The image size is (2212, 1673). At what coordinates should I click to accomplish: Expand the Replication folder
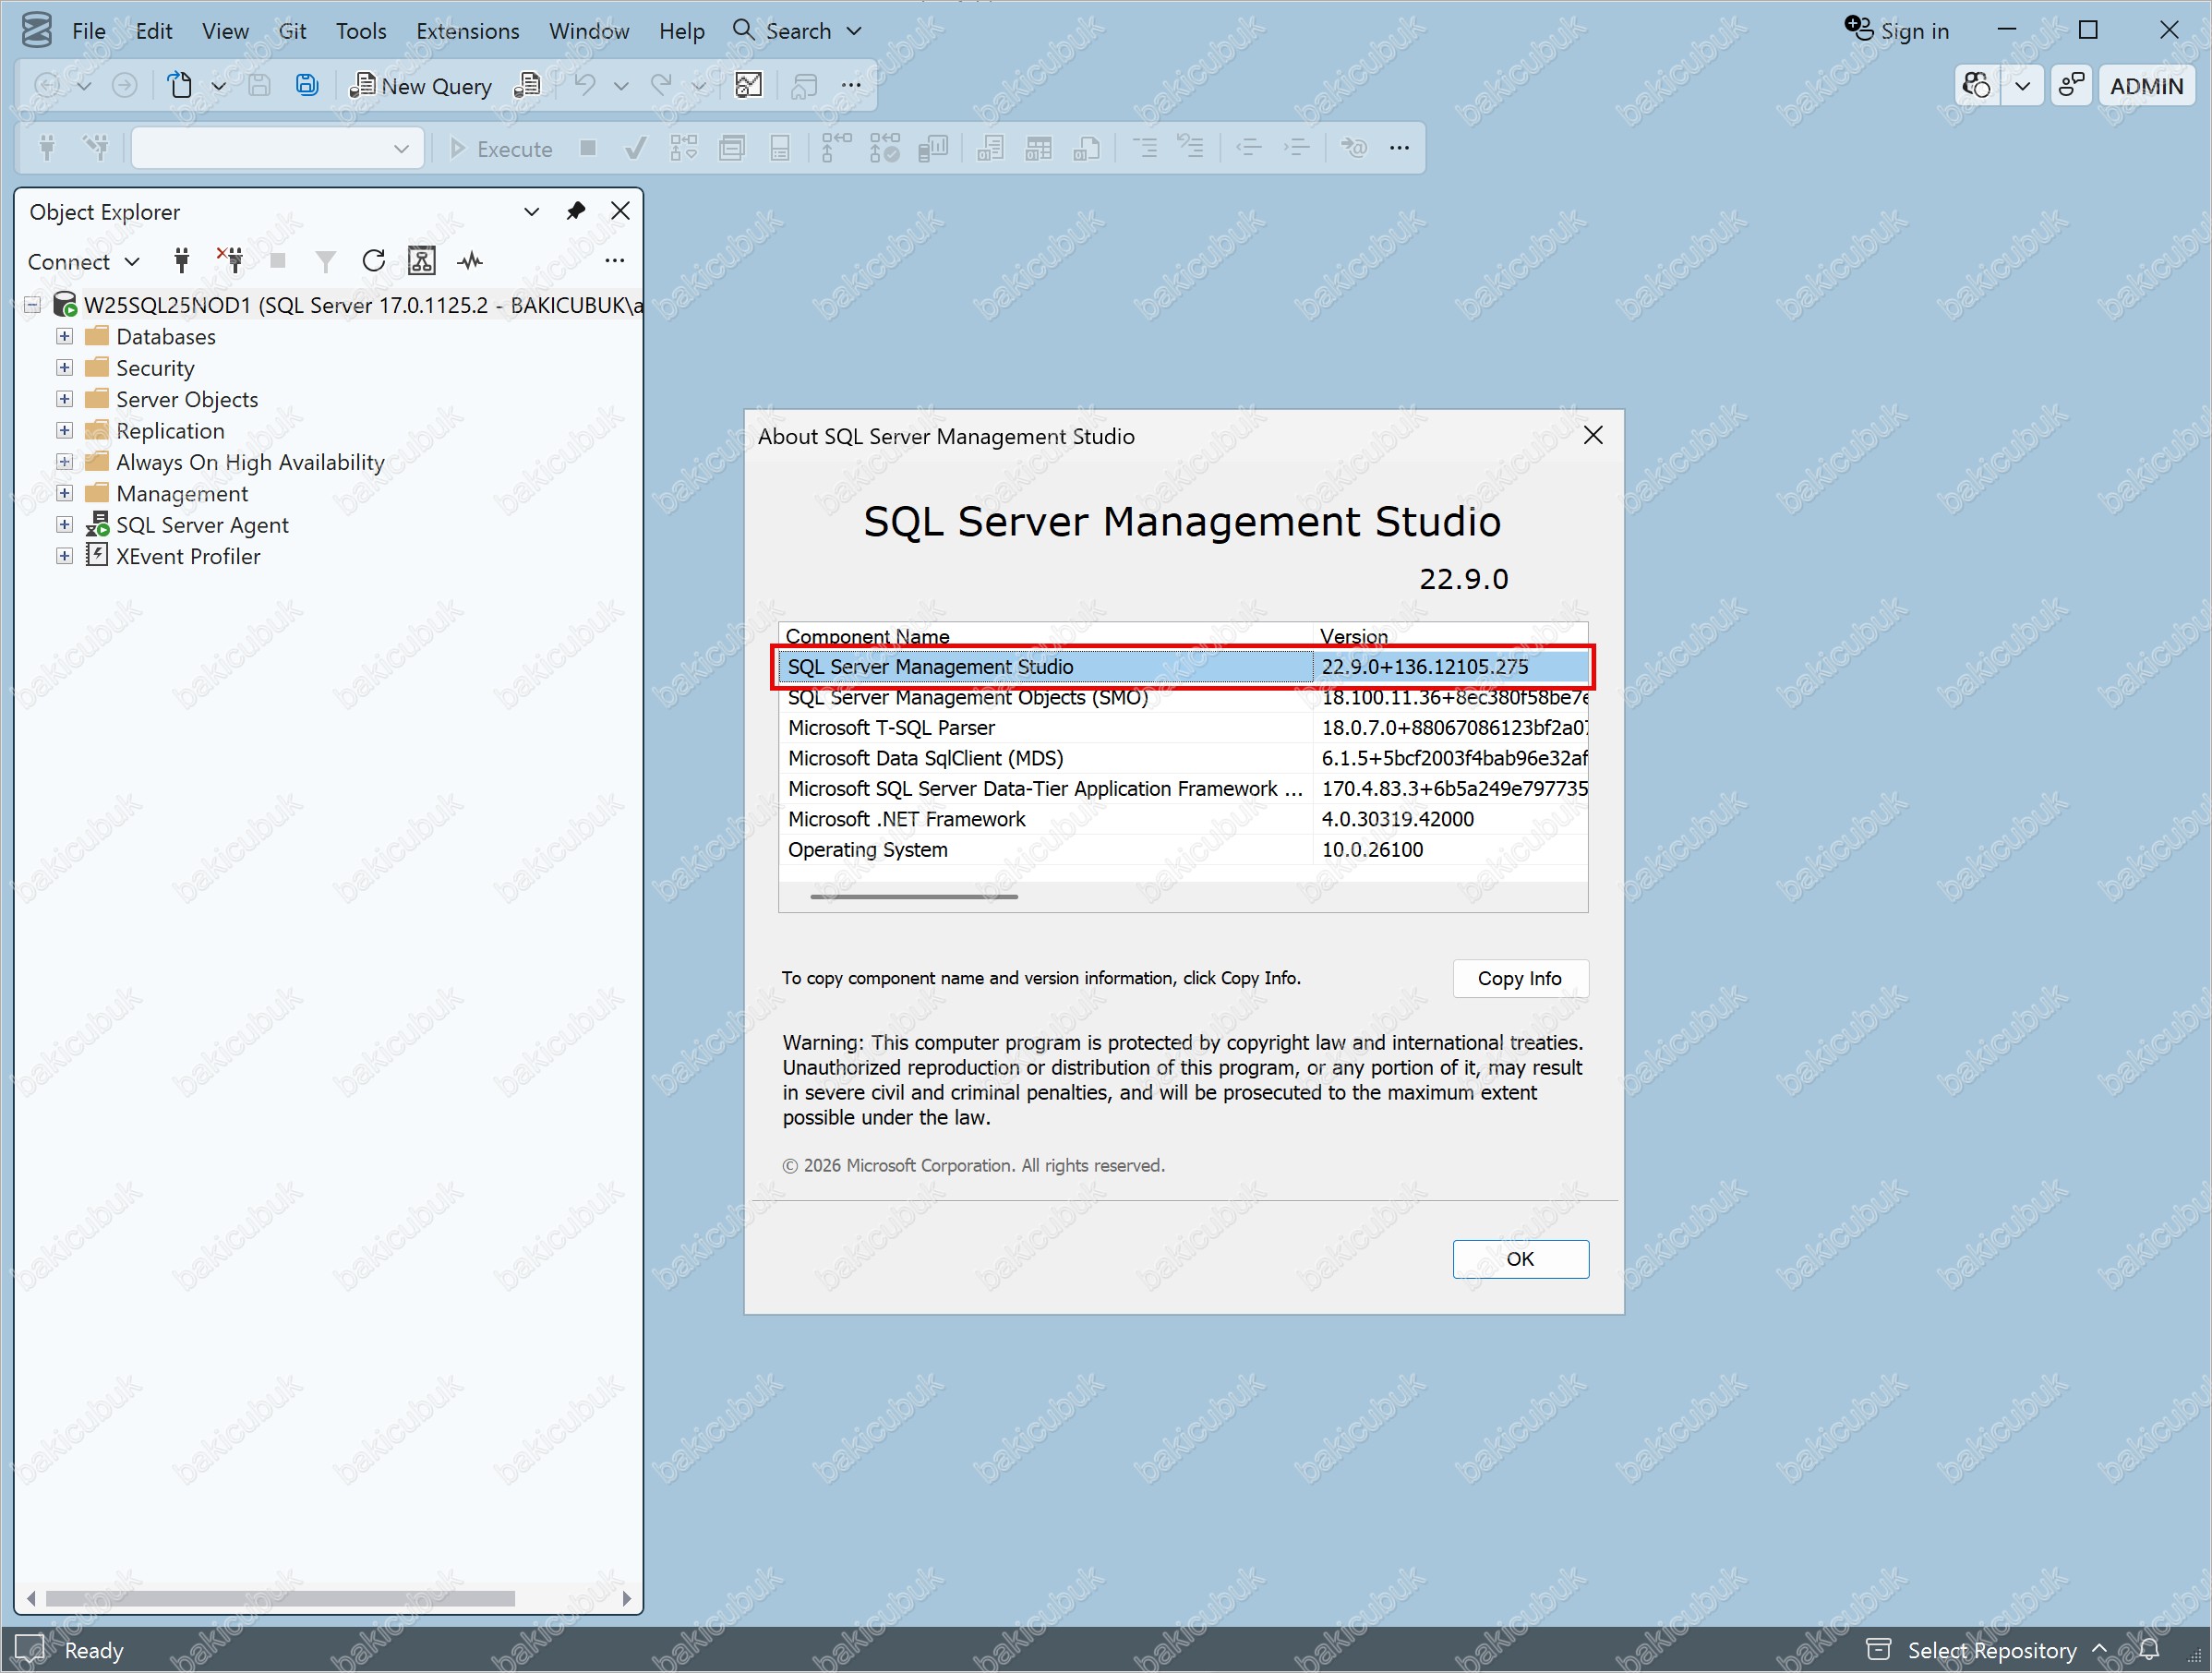(64, 431)
